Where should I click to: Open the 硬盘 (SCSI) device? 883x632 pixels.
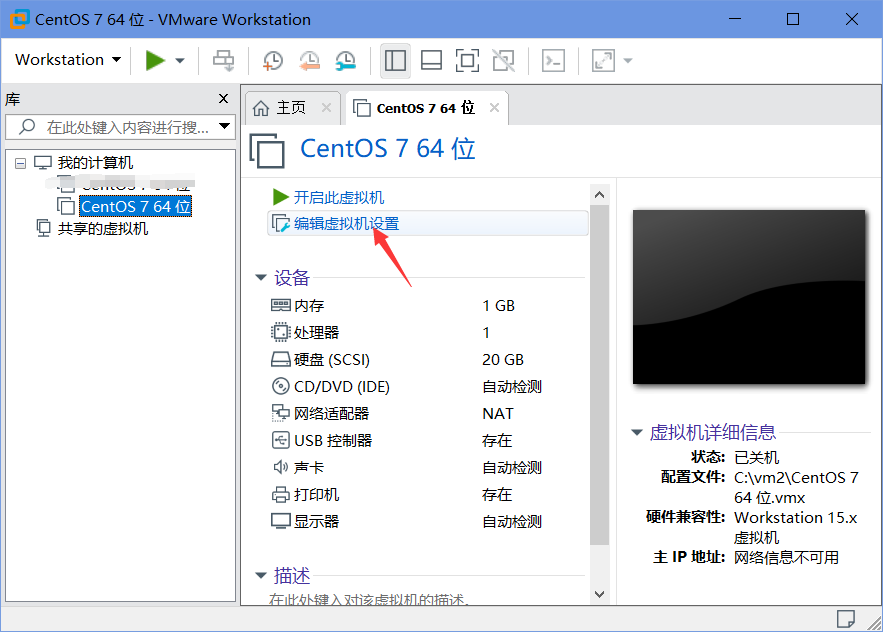coord(332,360)
